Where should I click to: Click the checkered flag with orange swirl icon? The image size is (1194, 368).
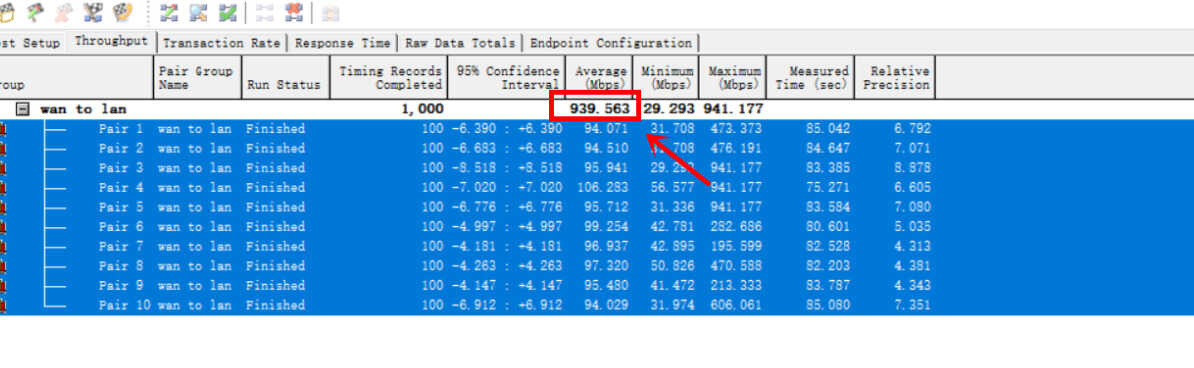tap(122, 12)
